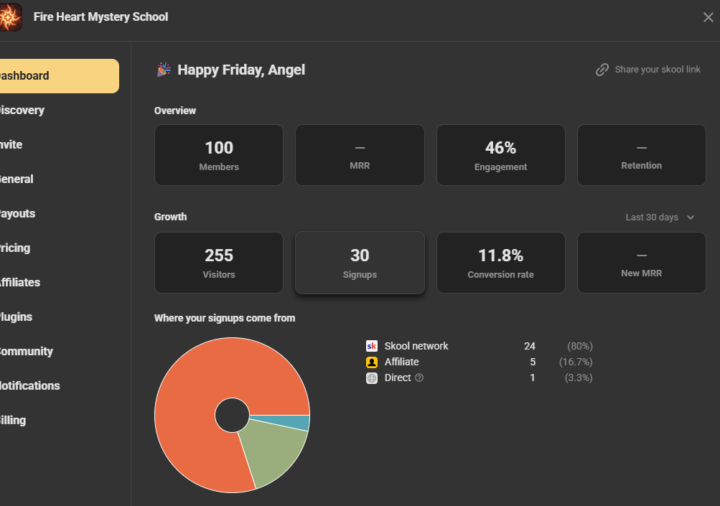
Task: Select the 255 Visitors card
Action: click(219, 263)
